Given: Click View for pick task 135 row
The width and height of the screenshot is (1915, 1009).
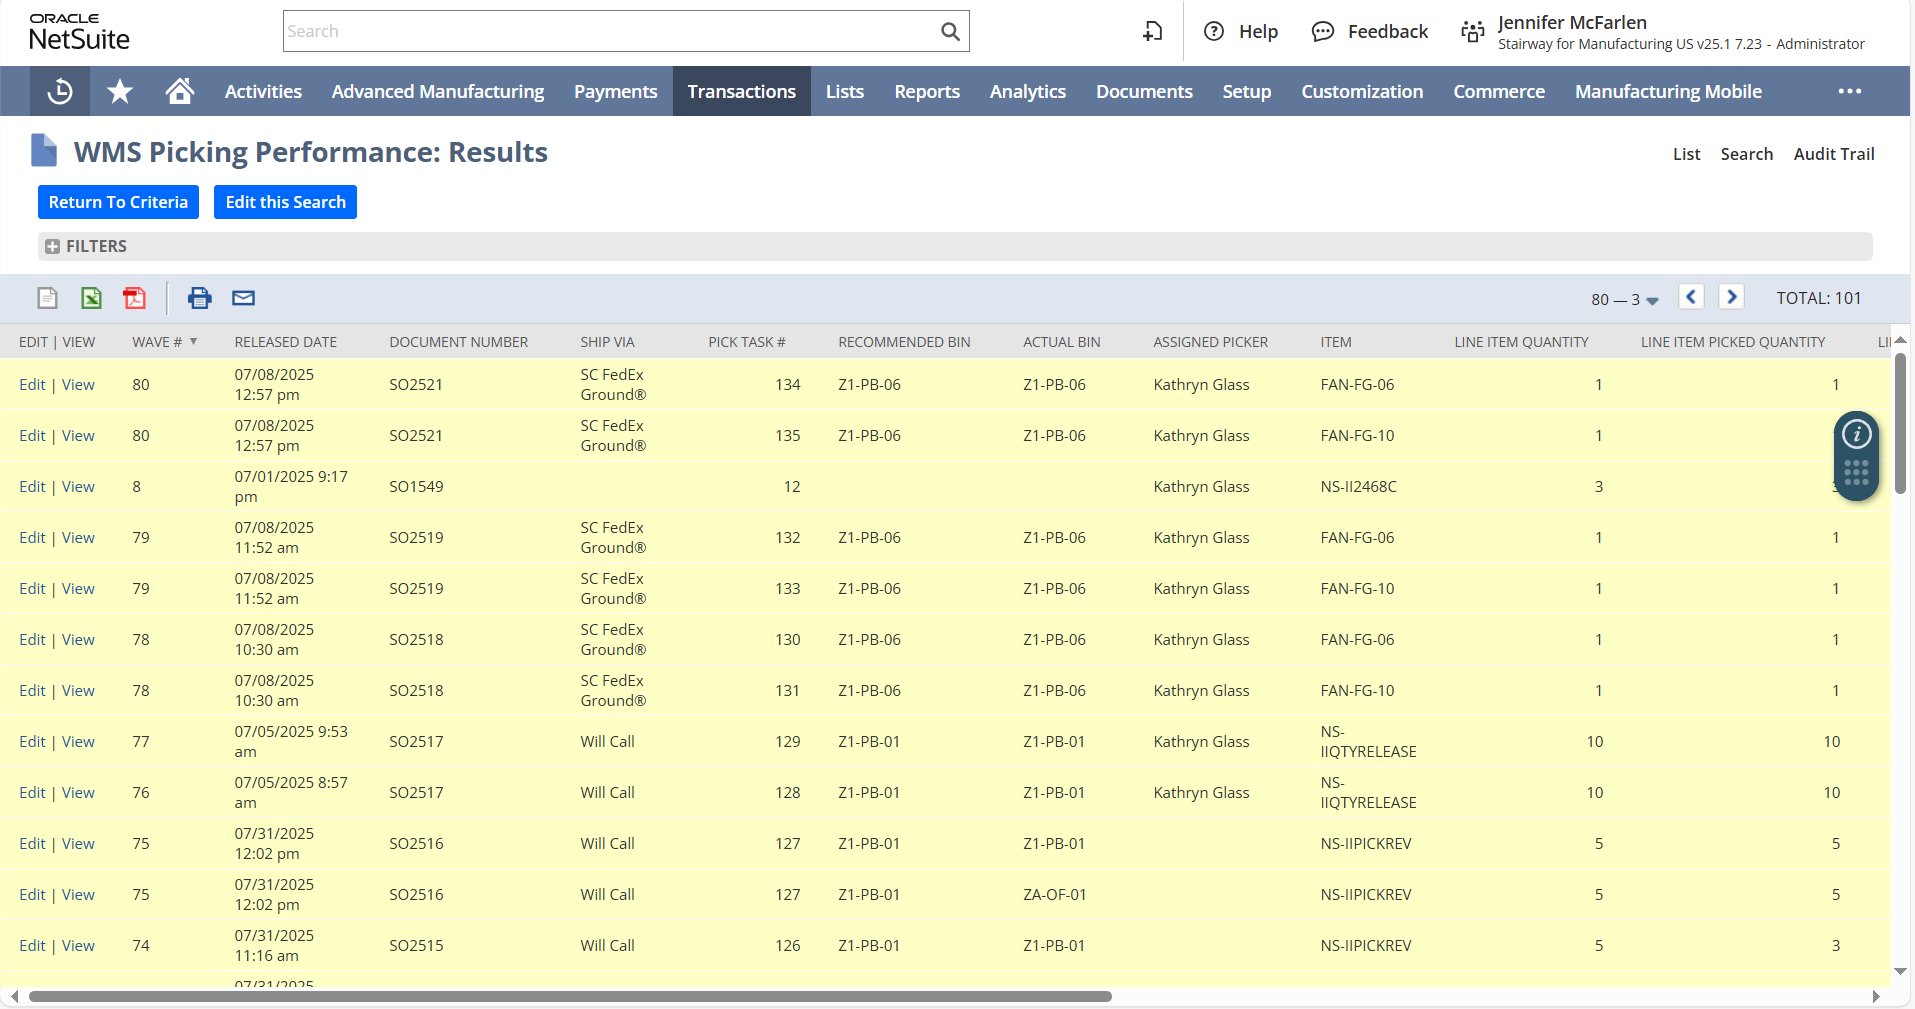Looking at the screenshot, I should (78, 436).
